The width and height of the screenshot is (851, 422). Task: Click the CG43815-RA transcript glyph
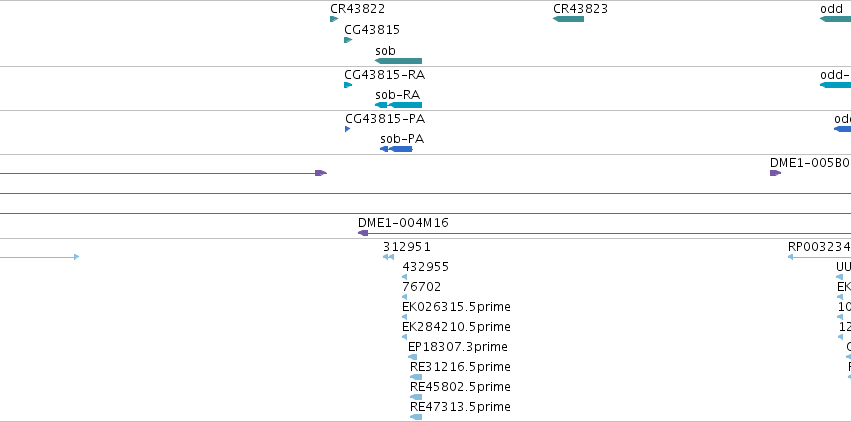348,85
